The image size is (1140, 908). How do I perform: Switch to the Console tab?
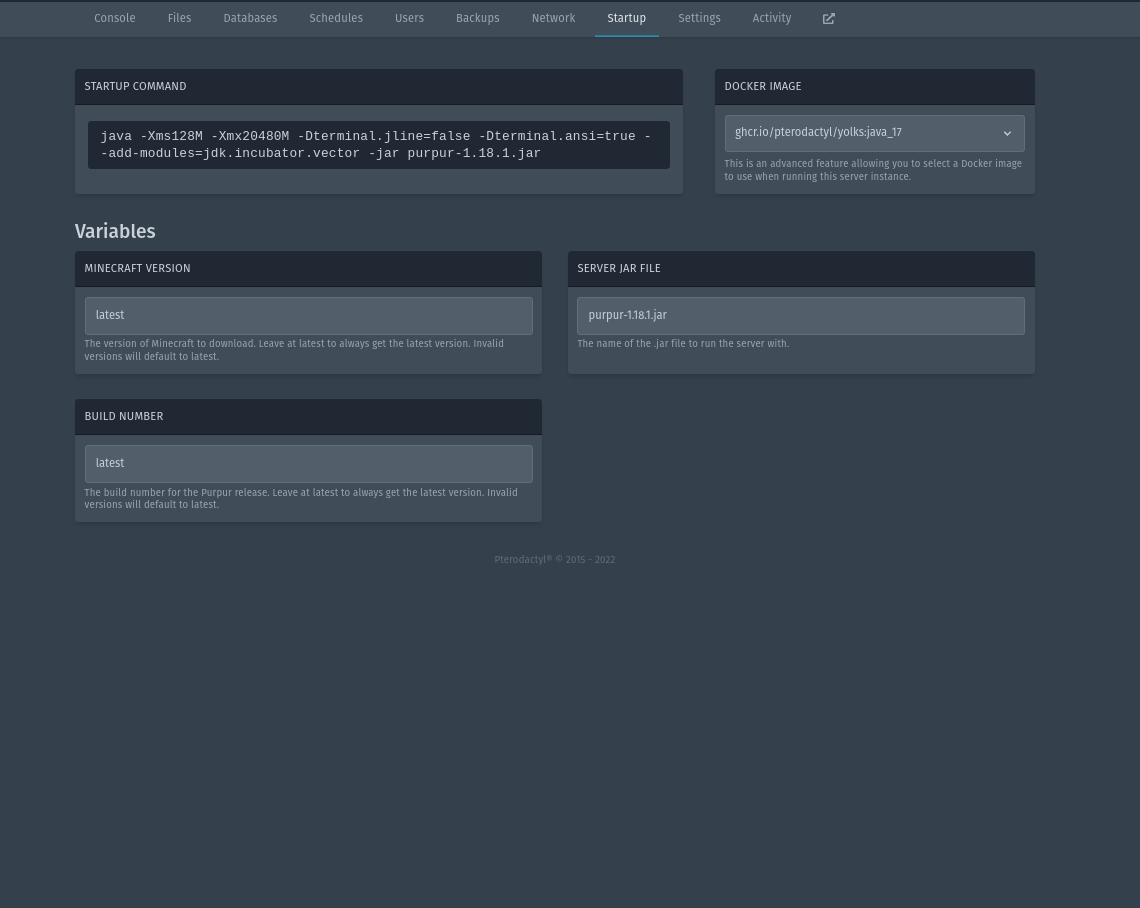[x=114, y=19]
